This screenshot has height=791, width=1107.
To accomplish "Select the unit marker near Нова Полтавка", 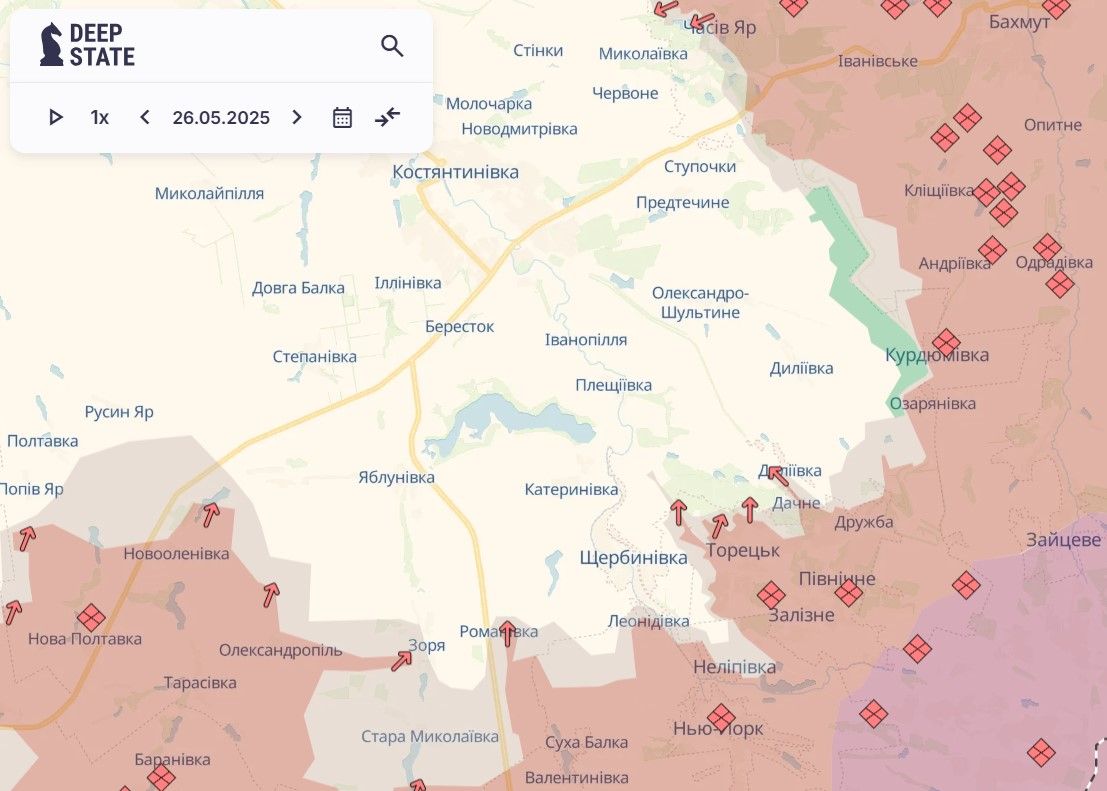I will point(91,617).
